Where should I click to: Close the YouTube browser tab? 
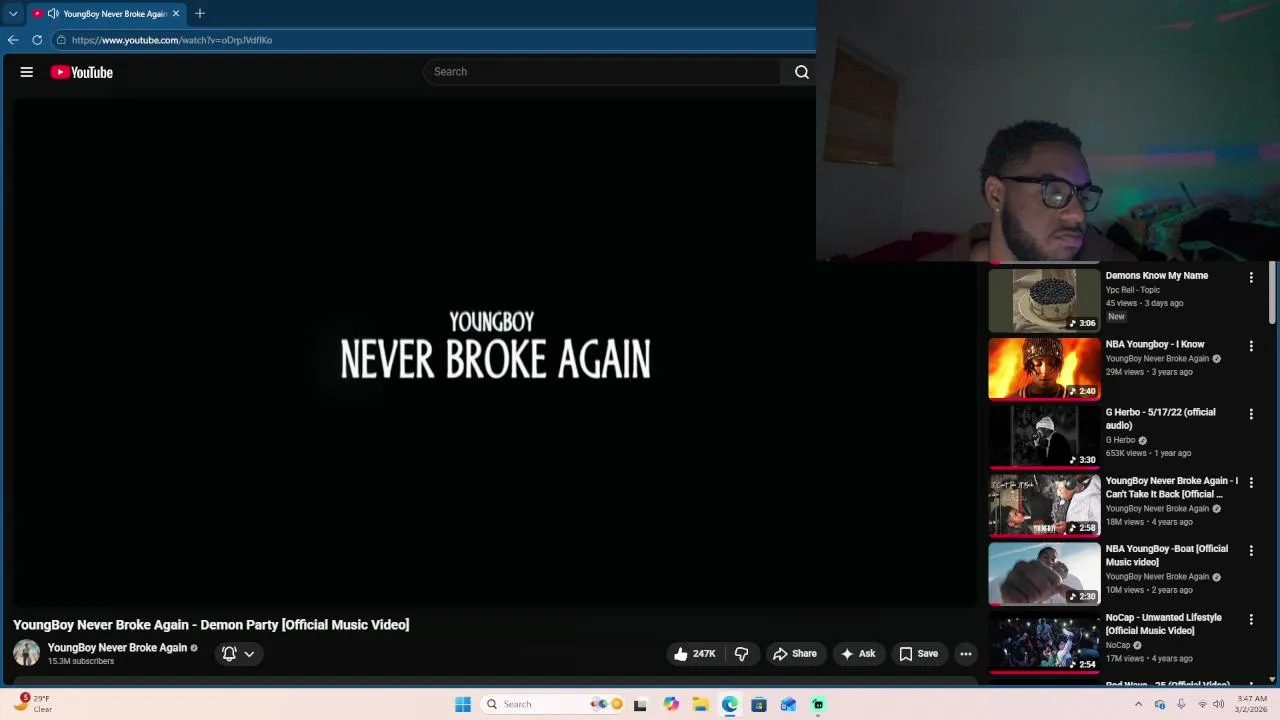pos(176,13)
